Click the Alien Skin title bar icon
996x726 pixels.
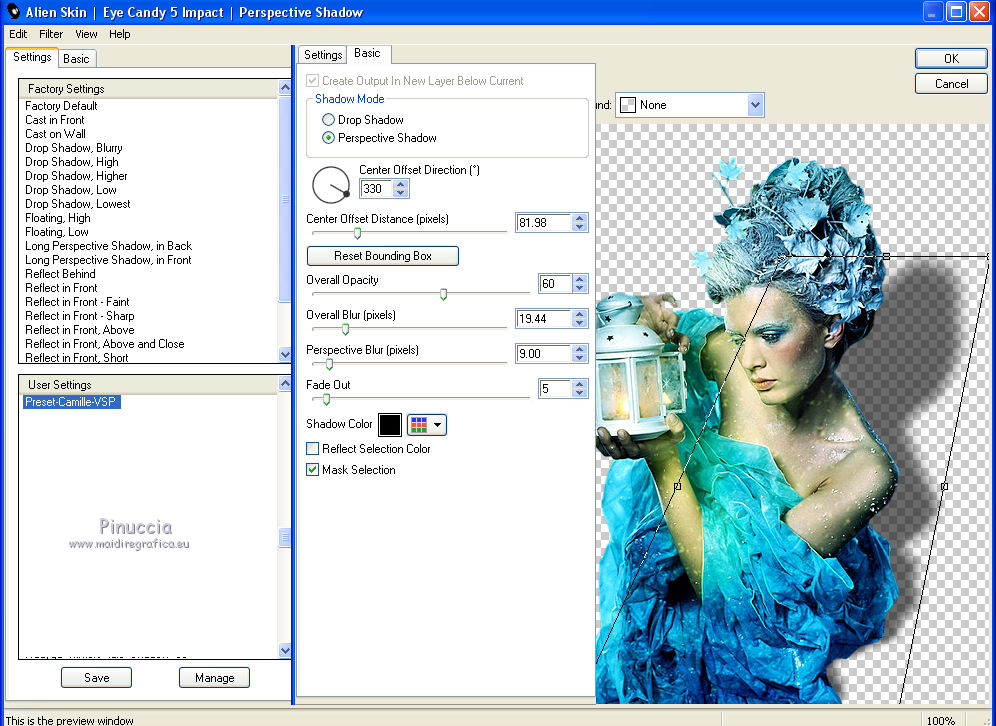(x=14, y=12)
